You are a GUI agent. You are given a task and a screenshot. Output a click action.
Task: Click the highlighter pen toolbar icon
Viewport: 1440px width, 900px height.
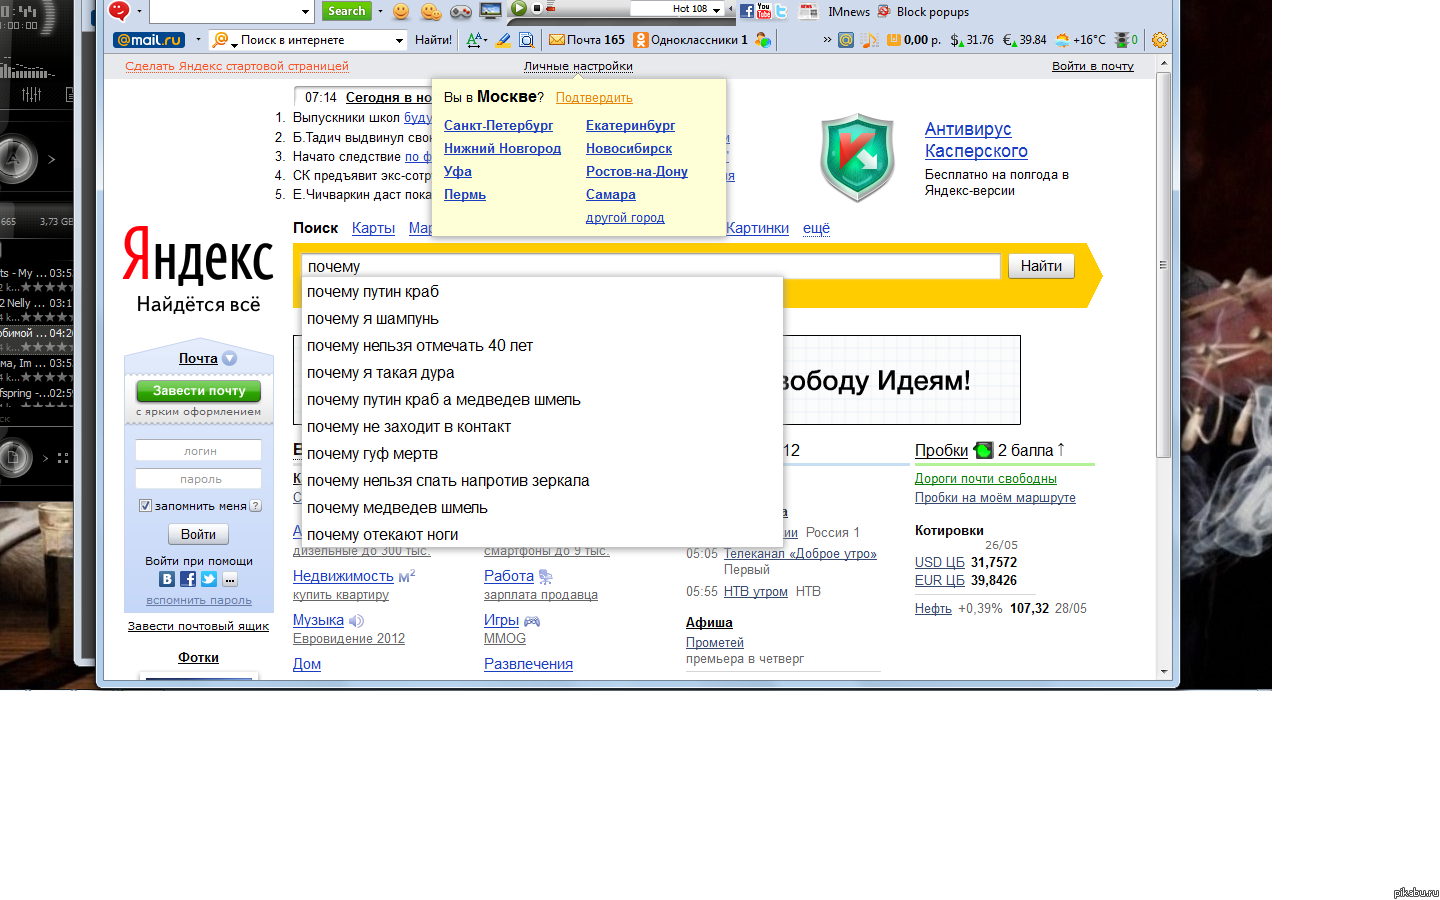point(503,40)
